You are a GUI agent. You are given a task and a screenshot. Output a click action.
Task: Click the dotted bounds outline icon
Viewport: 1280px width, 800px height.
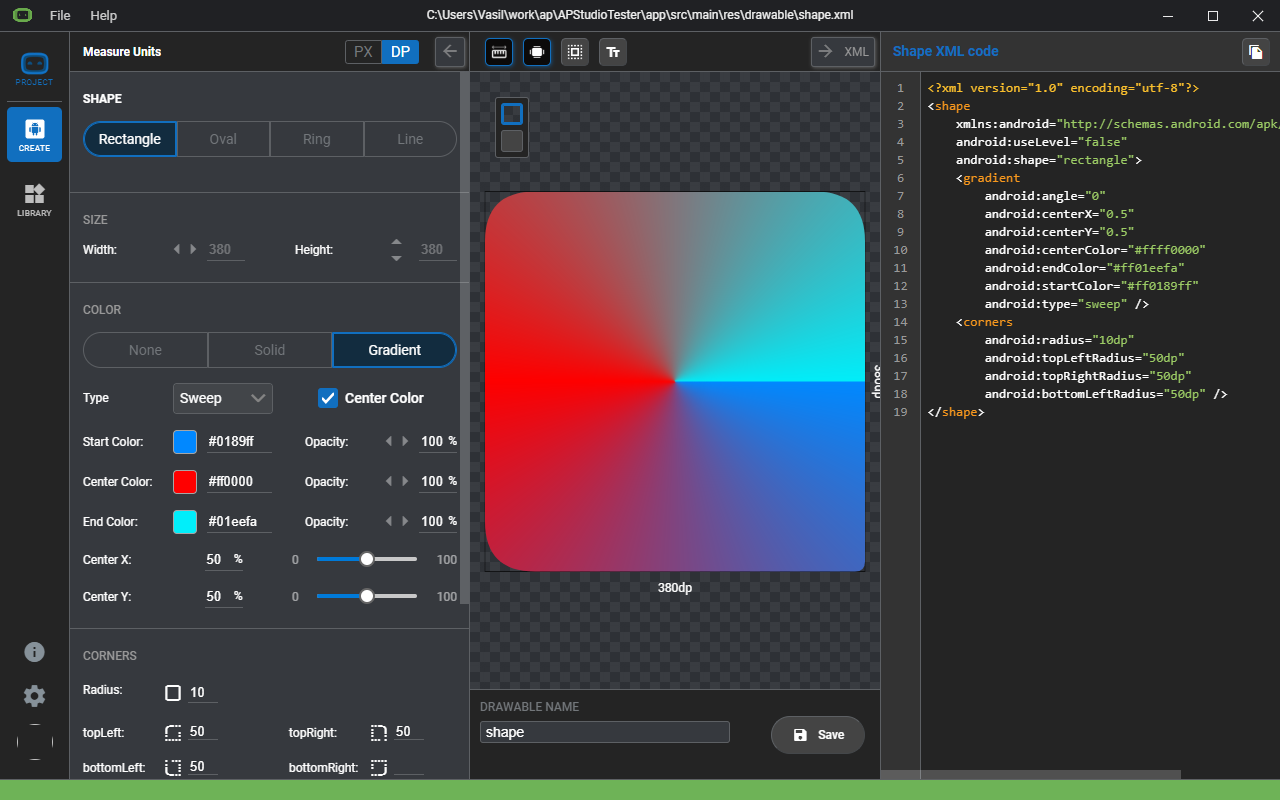click(x=575, y=52)
